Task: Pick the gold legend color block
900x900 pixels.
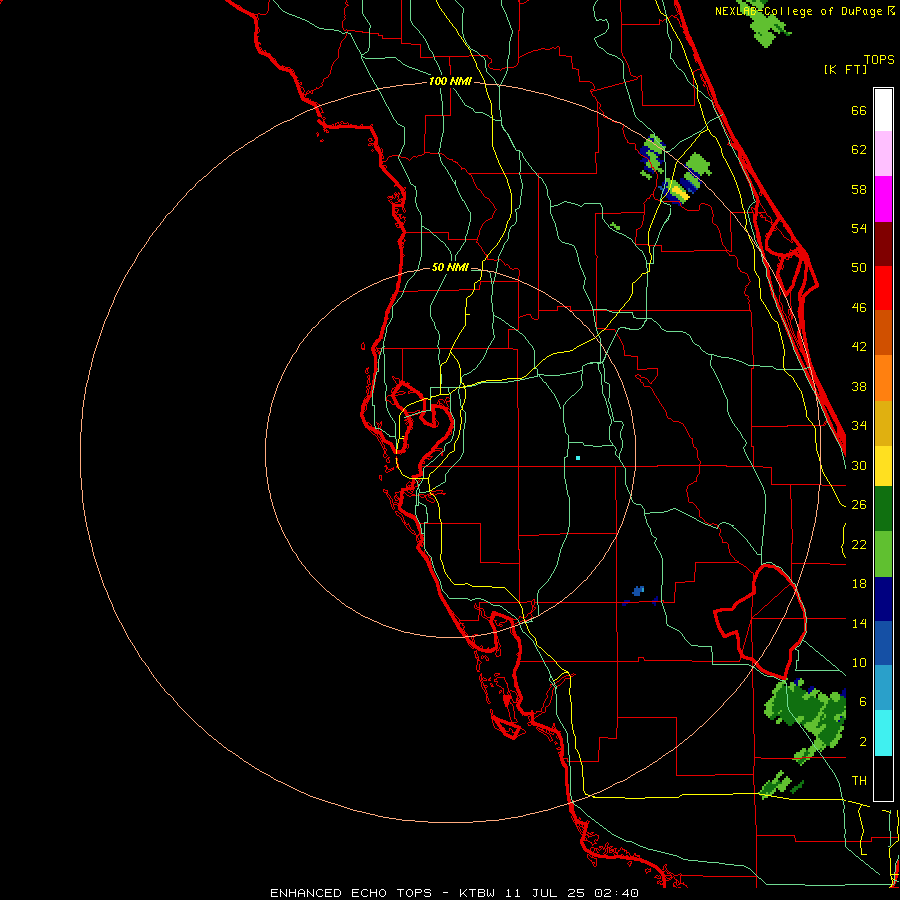Action: (x=883, y=423)
